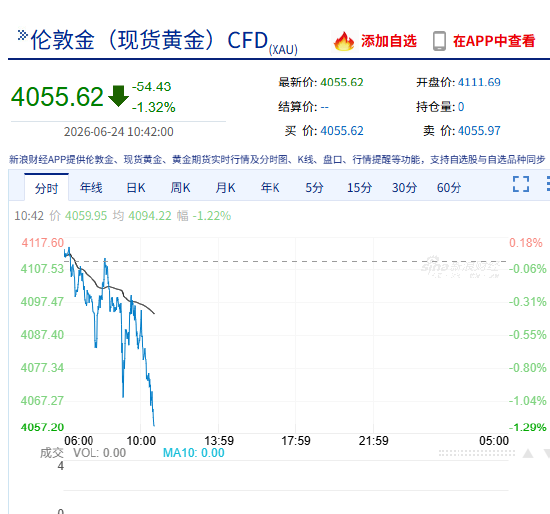The height and width of the screenshot is (514, 550).
Task: Expand the chart to fullscreen
Action: tap(521, 184)
